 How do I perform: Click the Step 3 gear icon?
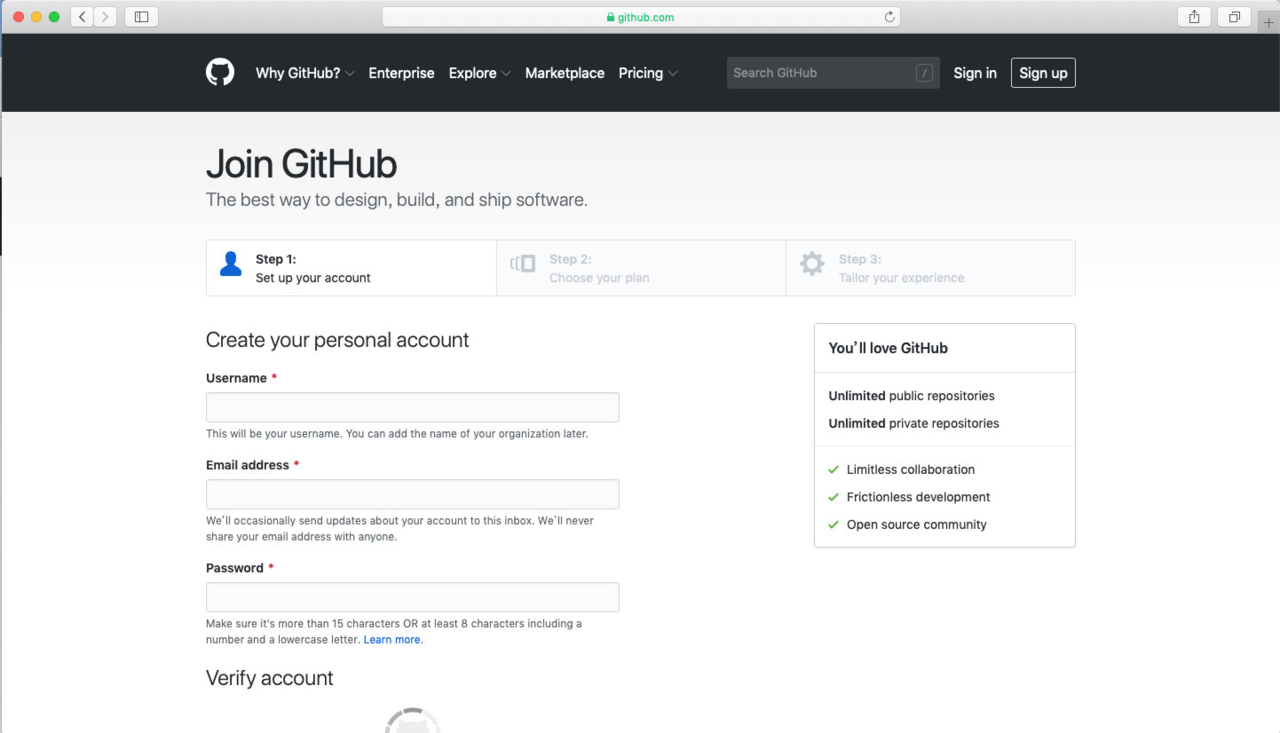(812, 264)
